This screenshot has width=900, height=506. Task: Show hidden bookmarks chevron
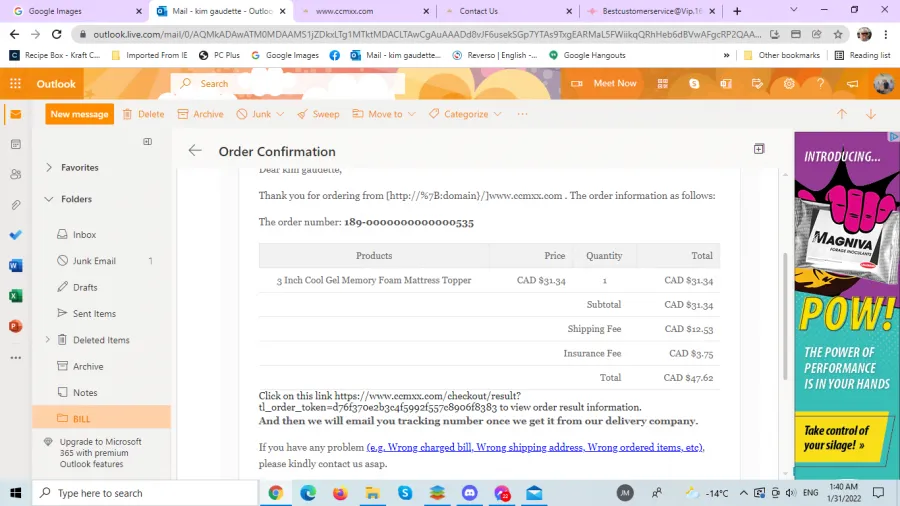coord(727,55)
